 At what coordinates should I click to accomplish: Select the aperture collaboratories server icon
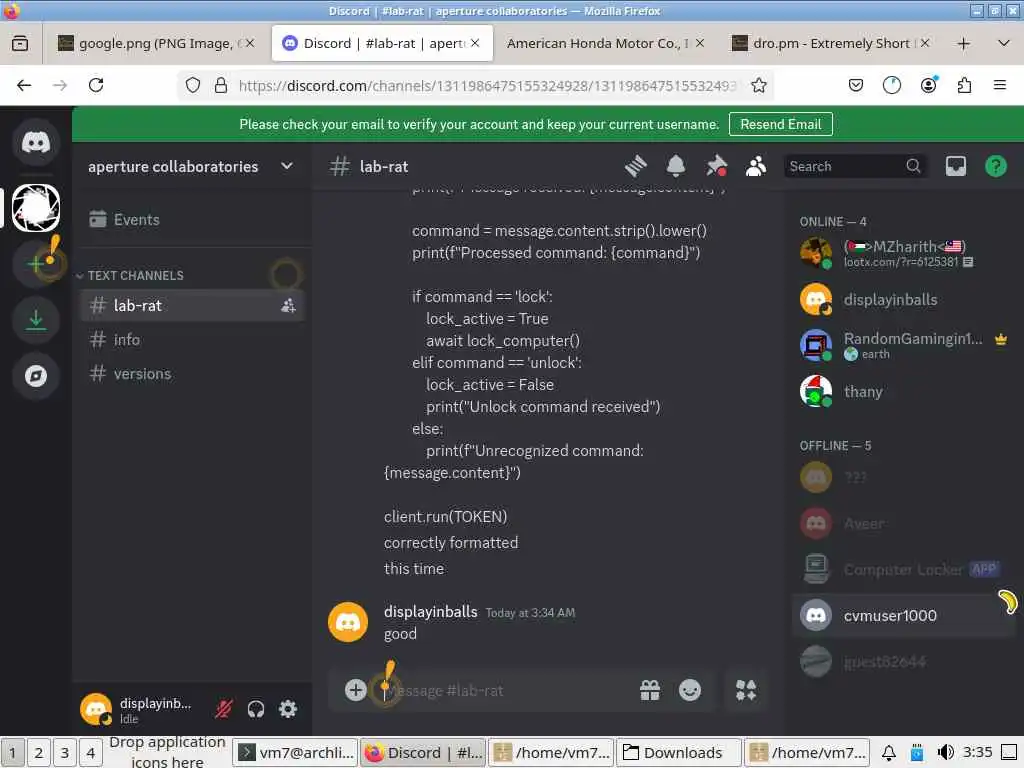[36, 208]
